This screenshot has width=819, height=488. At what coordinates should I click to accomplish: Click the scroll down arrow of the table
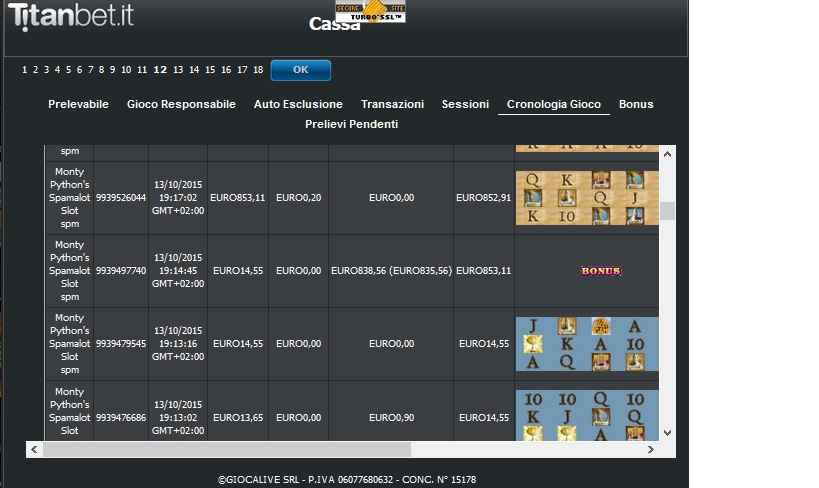tap(667, 433)
